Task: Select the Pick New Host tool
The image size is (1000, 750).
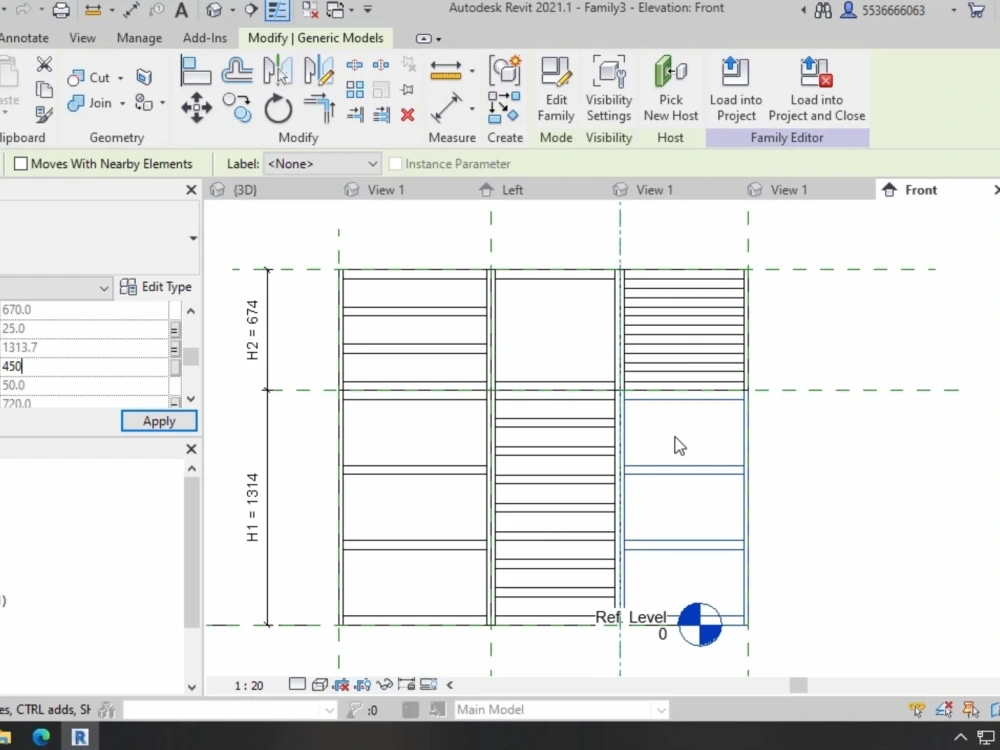Action: point(670,90)
